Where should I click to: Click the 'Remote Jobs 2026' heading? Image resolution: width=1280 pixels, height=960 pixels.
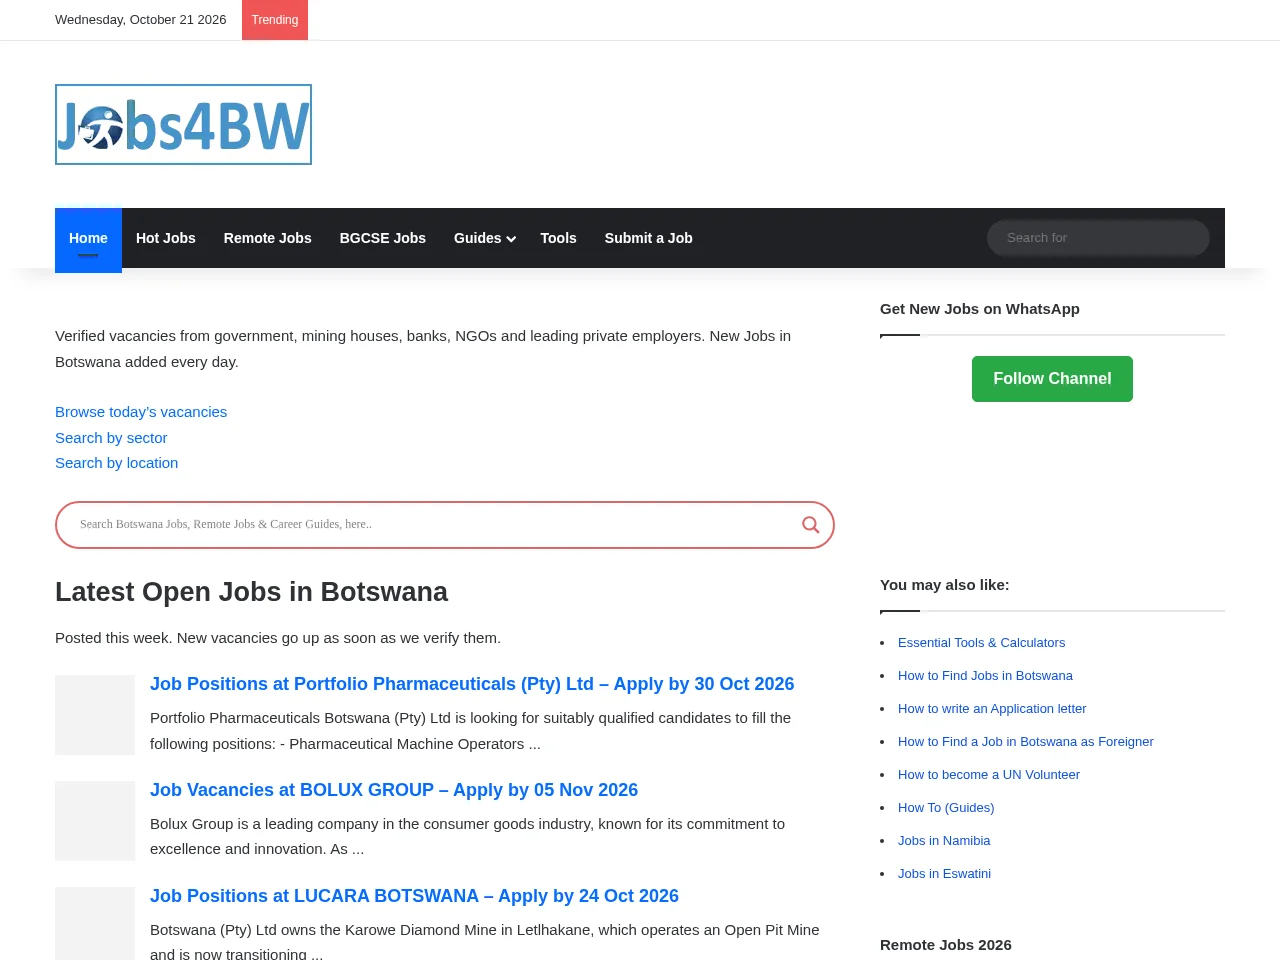click(946, 945)
